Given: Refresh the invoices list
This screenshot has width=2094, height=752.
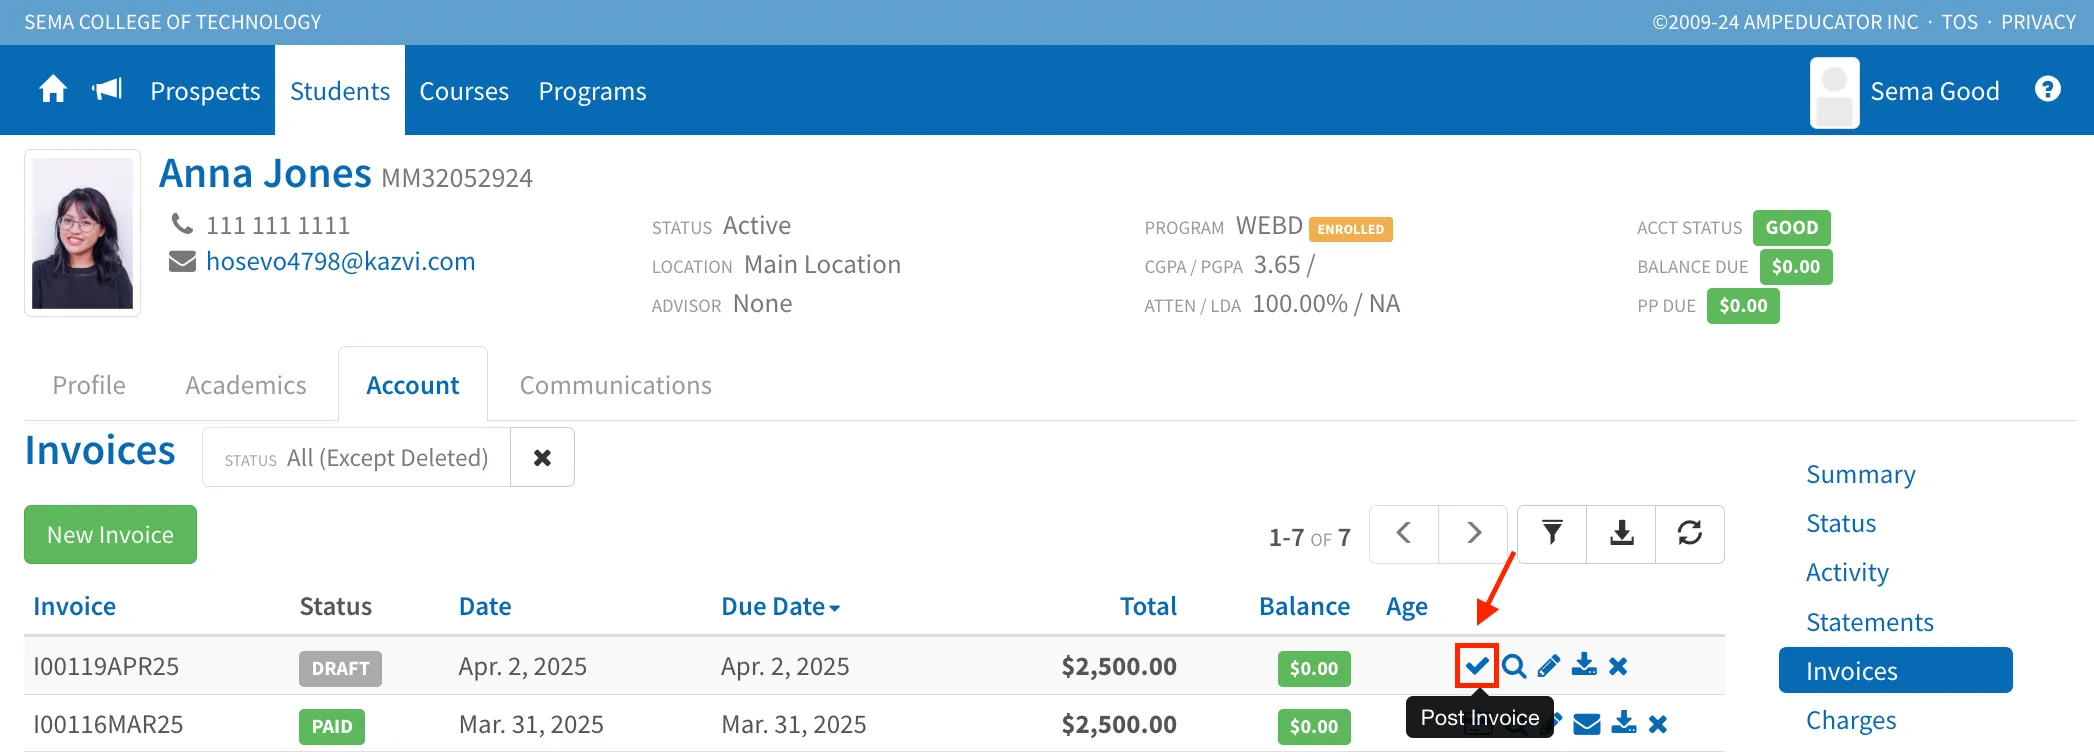Looking at the screenshot, I should click(1690, 534).
